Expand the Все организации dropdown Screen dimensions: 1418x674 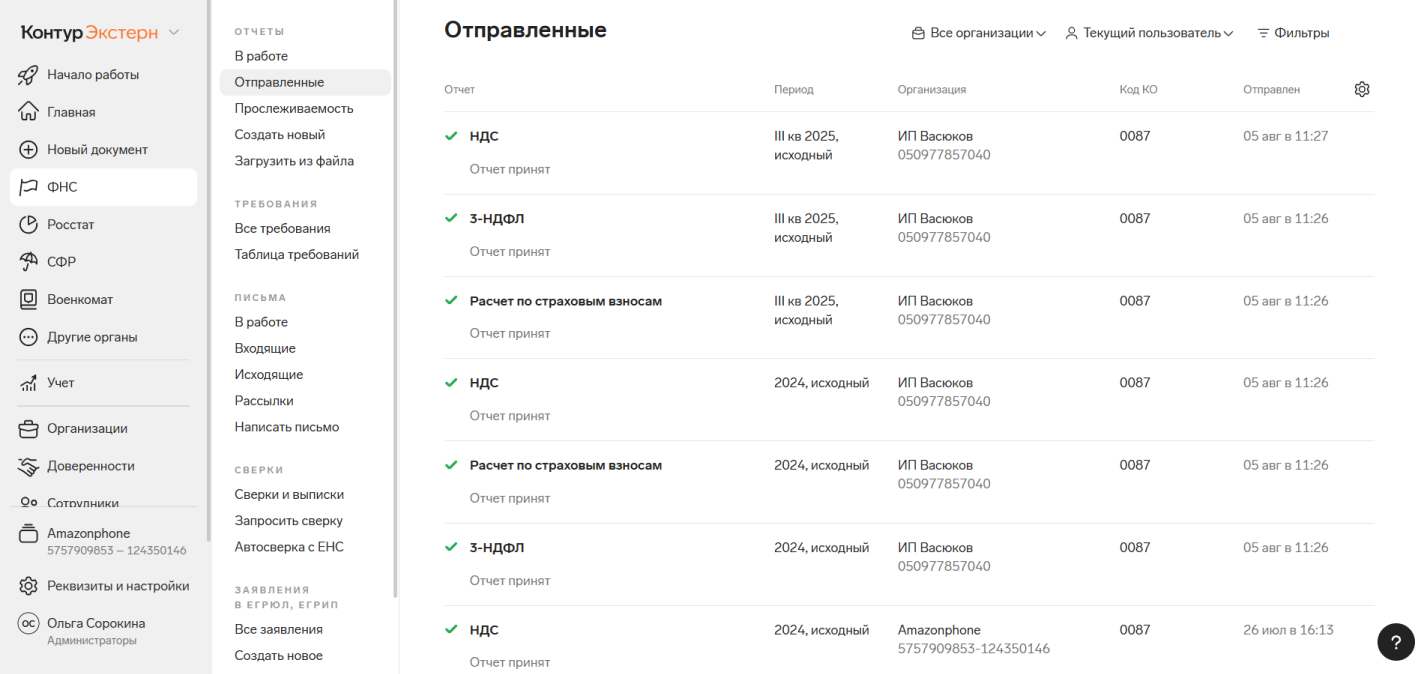(x=978, y=33)
